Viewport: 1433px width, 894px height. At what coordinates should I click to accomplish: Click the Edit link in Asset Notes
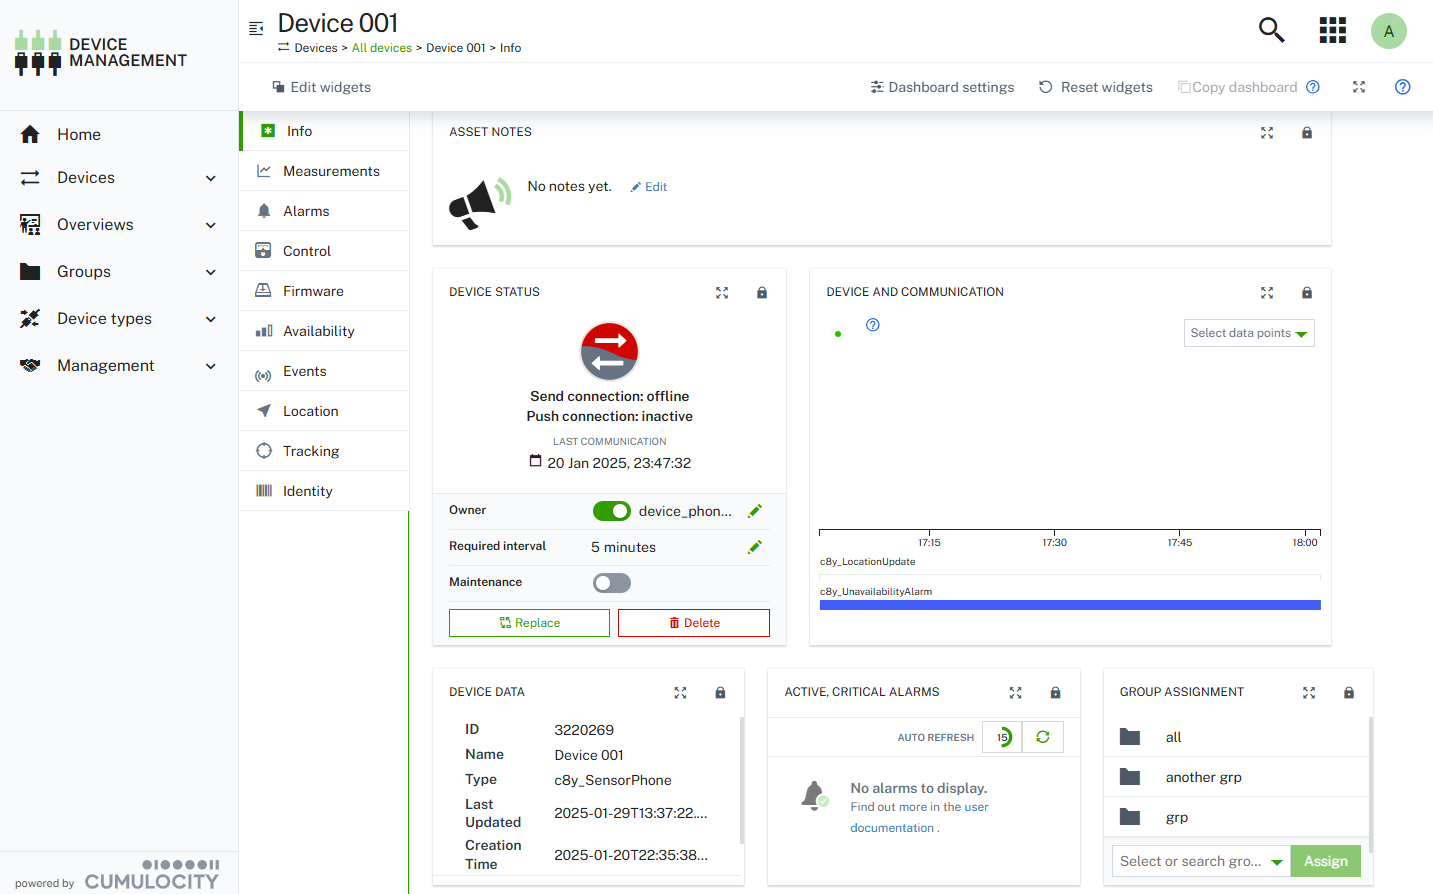coord(650,187)
